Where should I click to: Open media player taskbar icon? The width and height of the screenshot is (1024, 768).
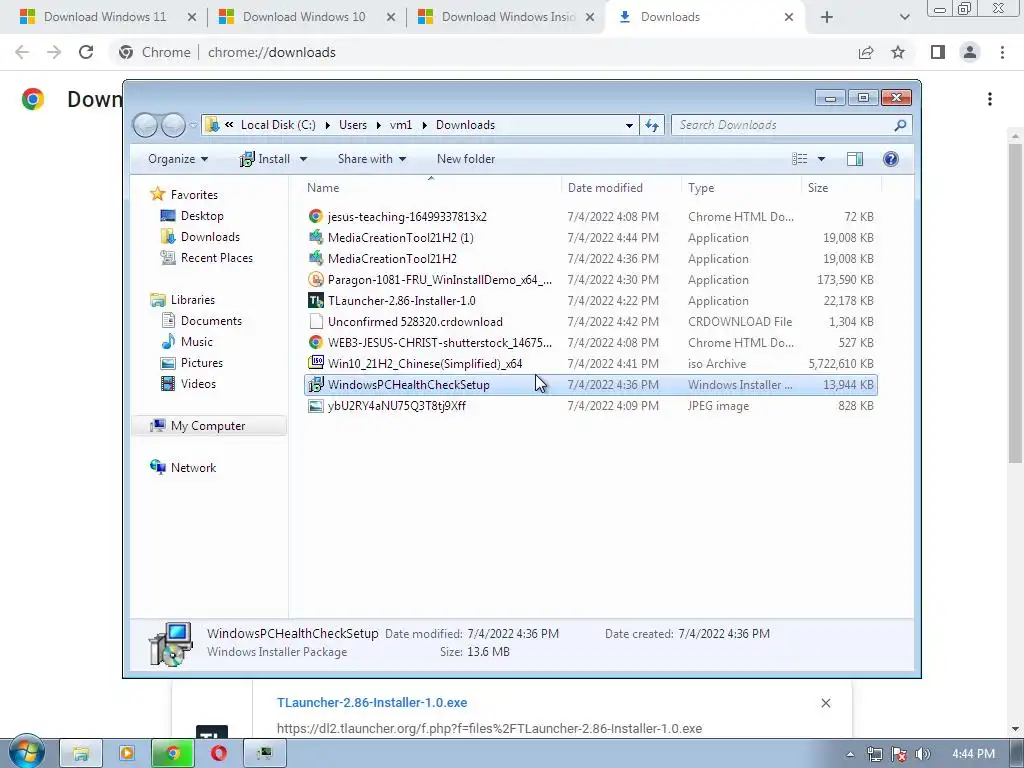tap(127, 754)
